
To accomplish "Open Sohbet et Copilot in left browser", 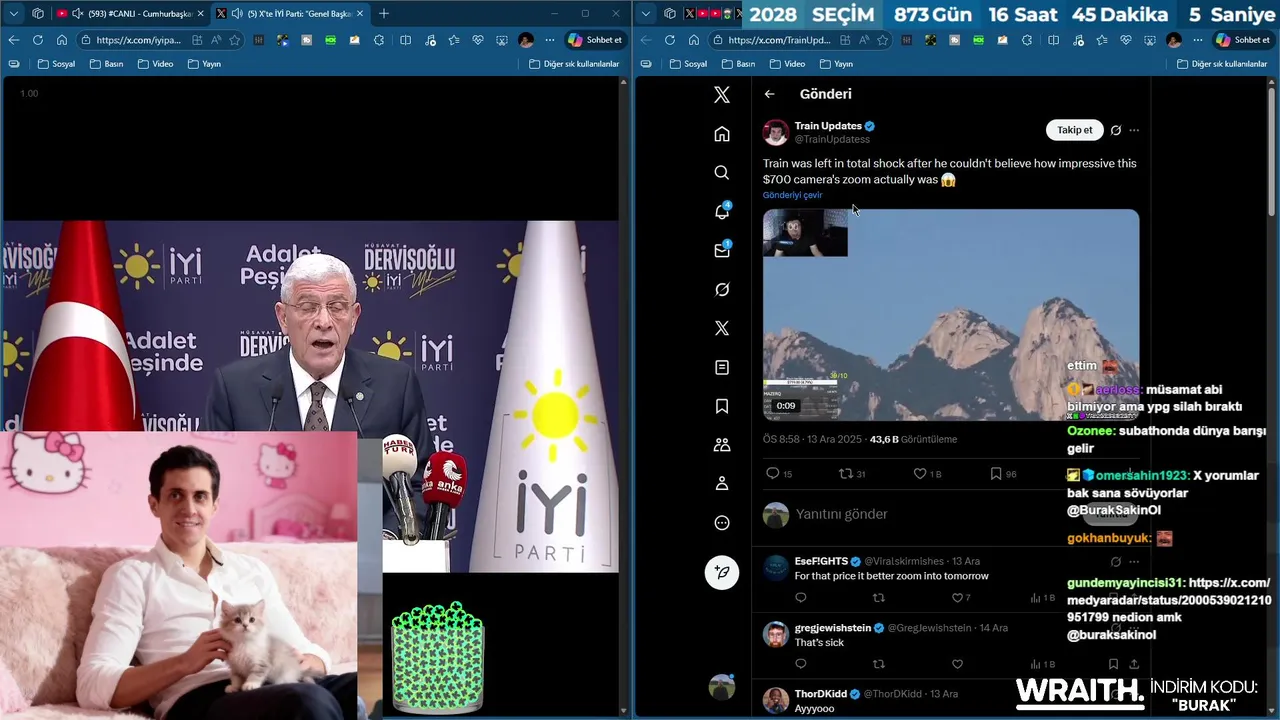I will [596, 40].
